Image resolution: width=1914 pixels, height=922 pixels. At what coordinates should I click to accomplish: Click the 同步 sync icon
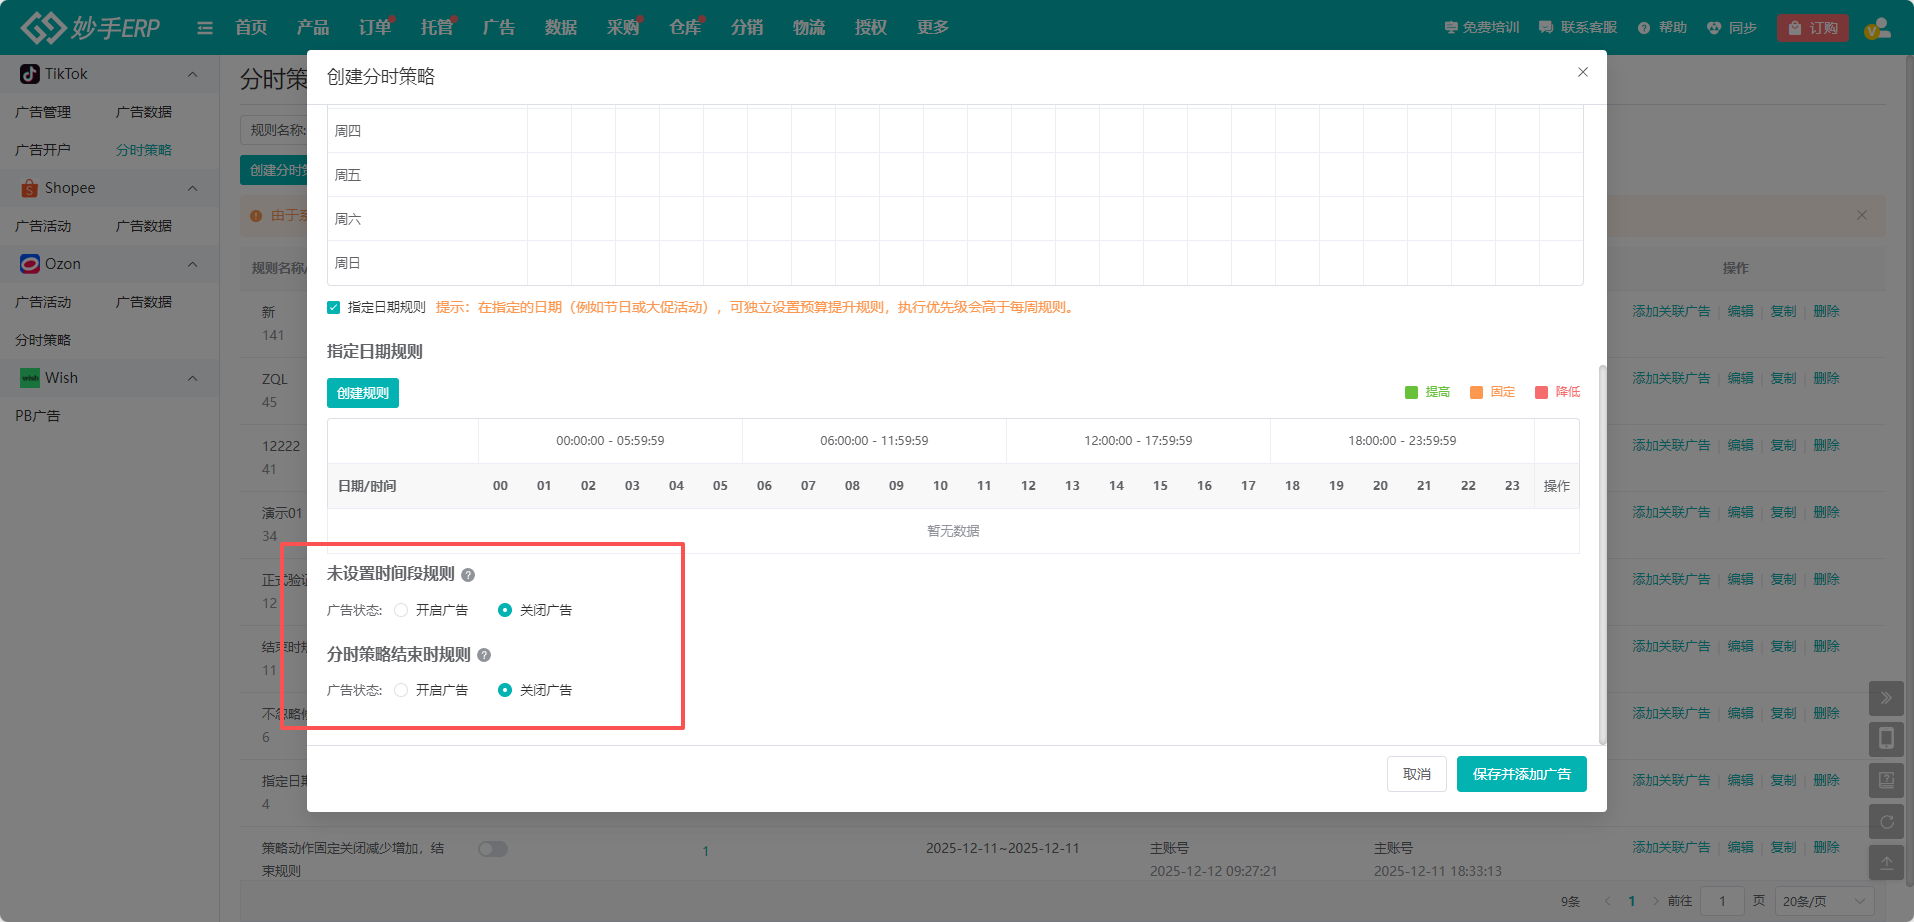click(x=1731, y=27)
